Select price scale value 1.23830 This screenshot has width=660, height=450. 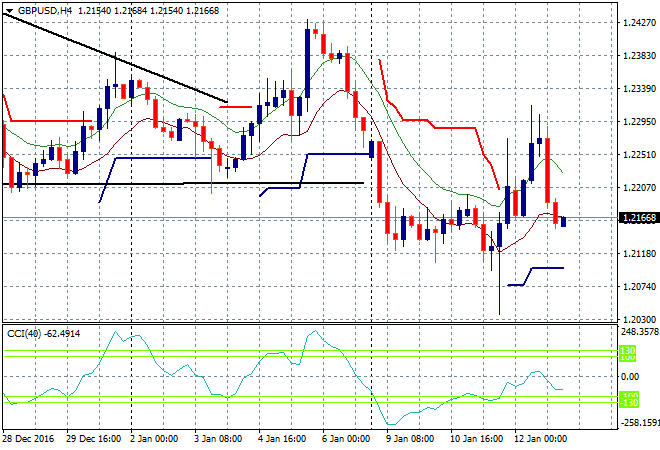tap(639, 56)
